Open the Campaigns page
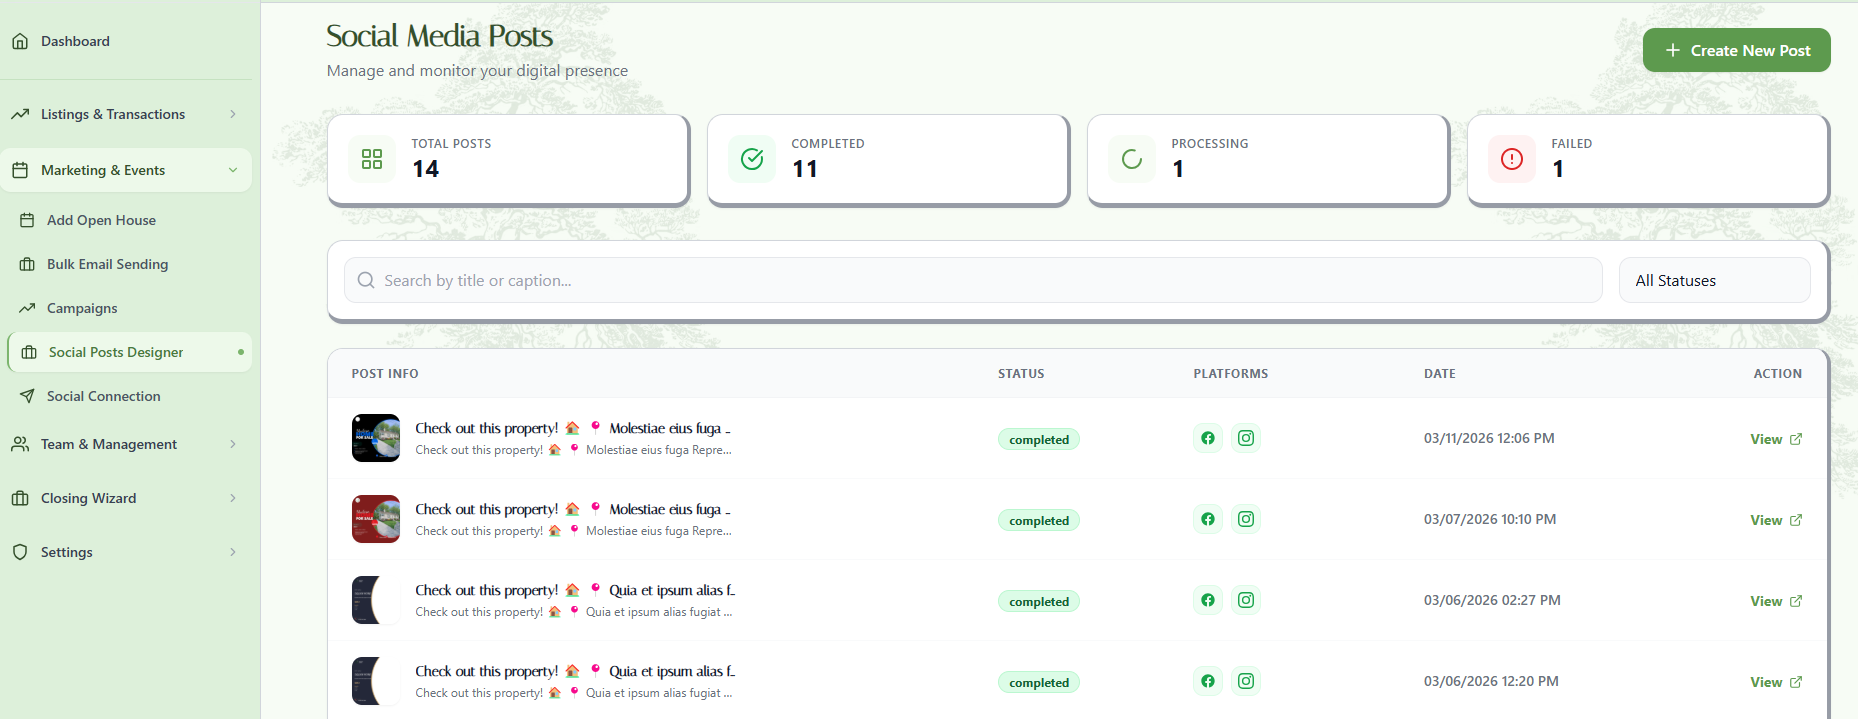 point(82,308)
